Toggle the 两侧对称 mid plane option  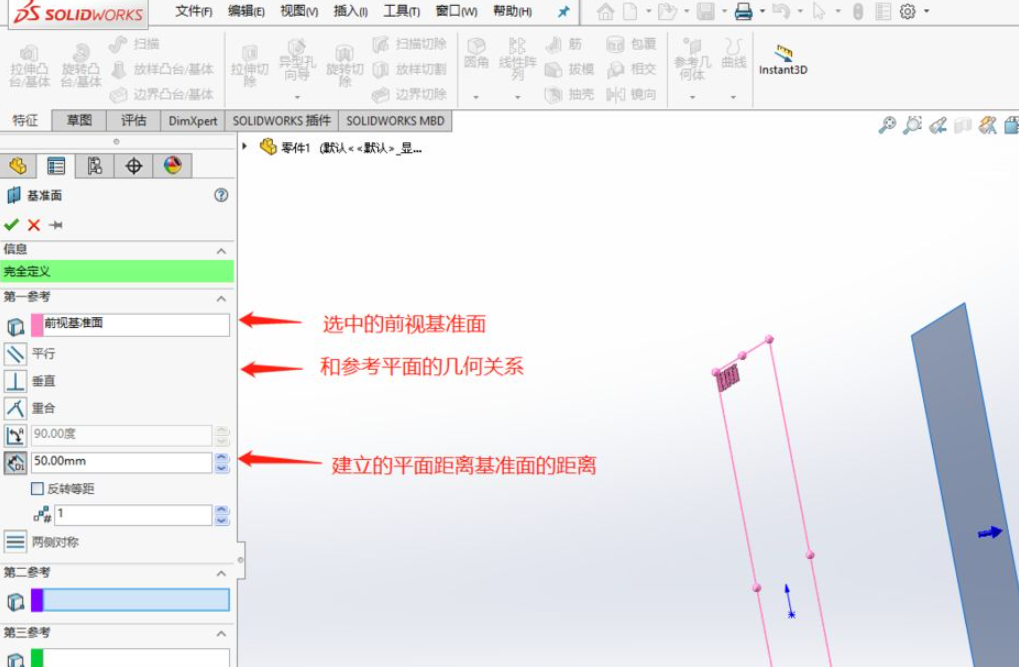coord(15,542)
